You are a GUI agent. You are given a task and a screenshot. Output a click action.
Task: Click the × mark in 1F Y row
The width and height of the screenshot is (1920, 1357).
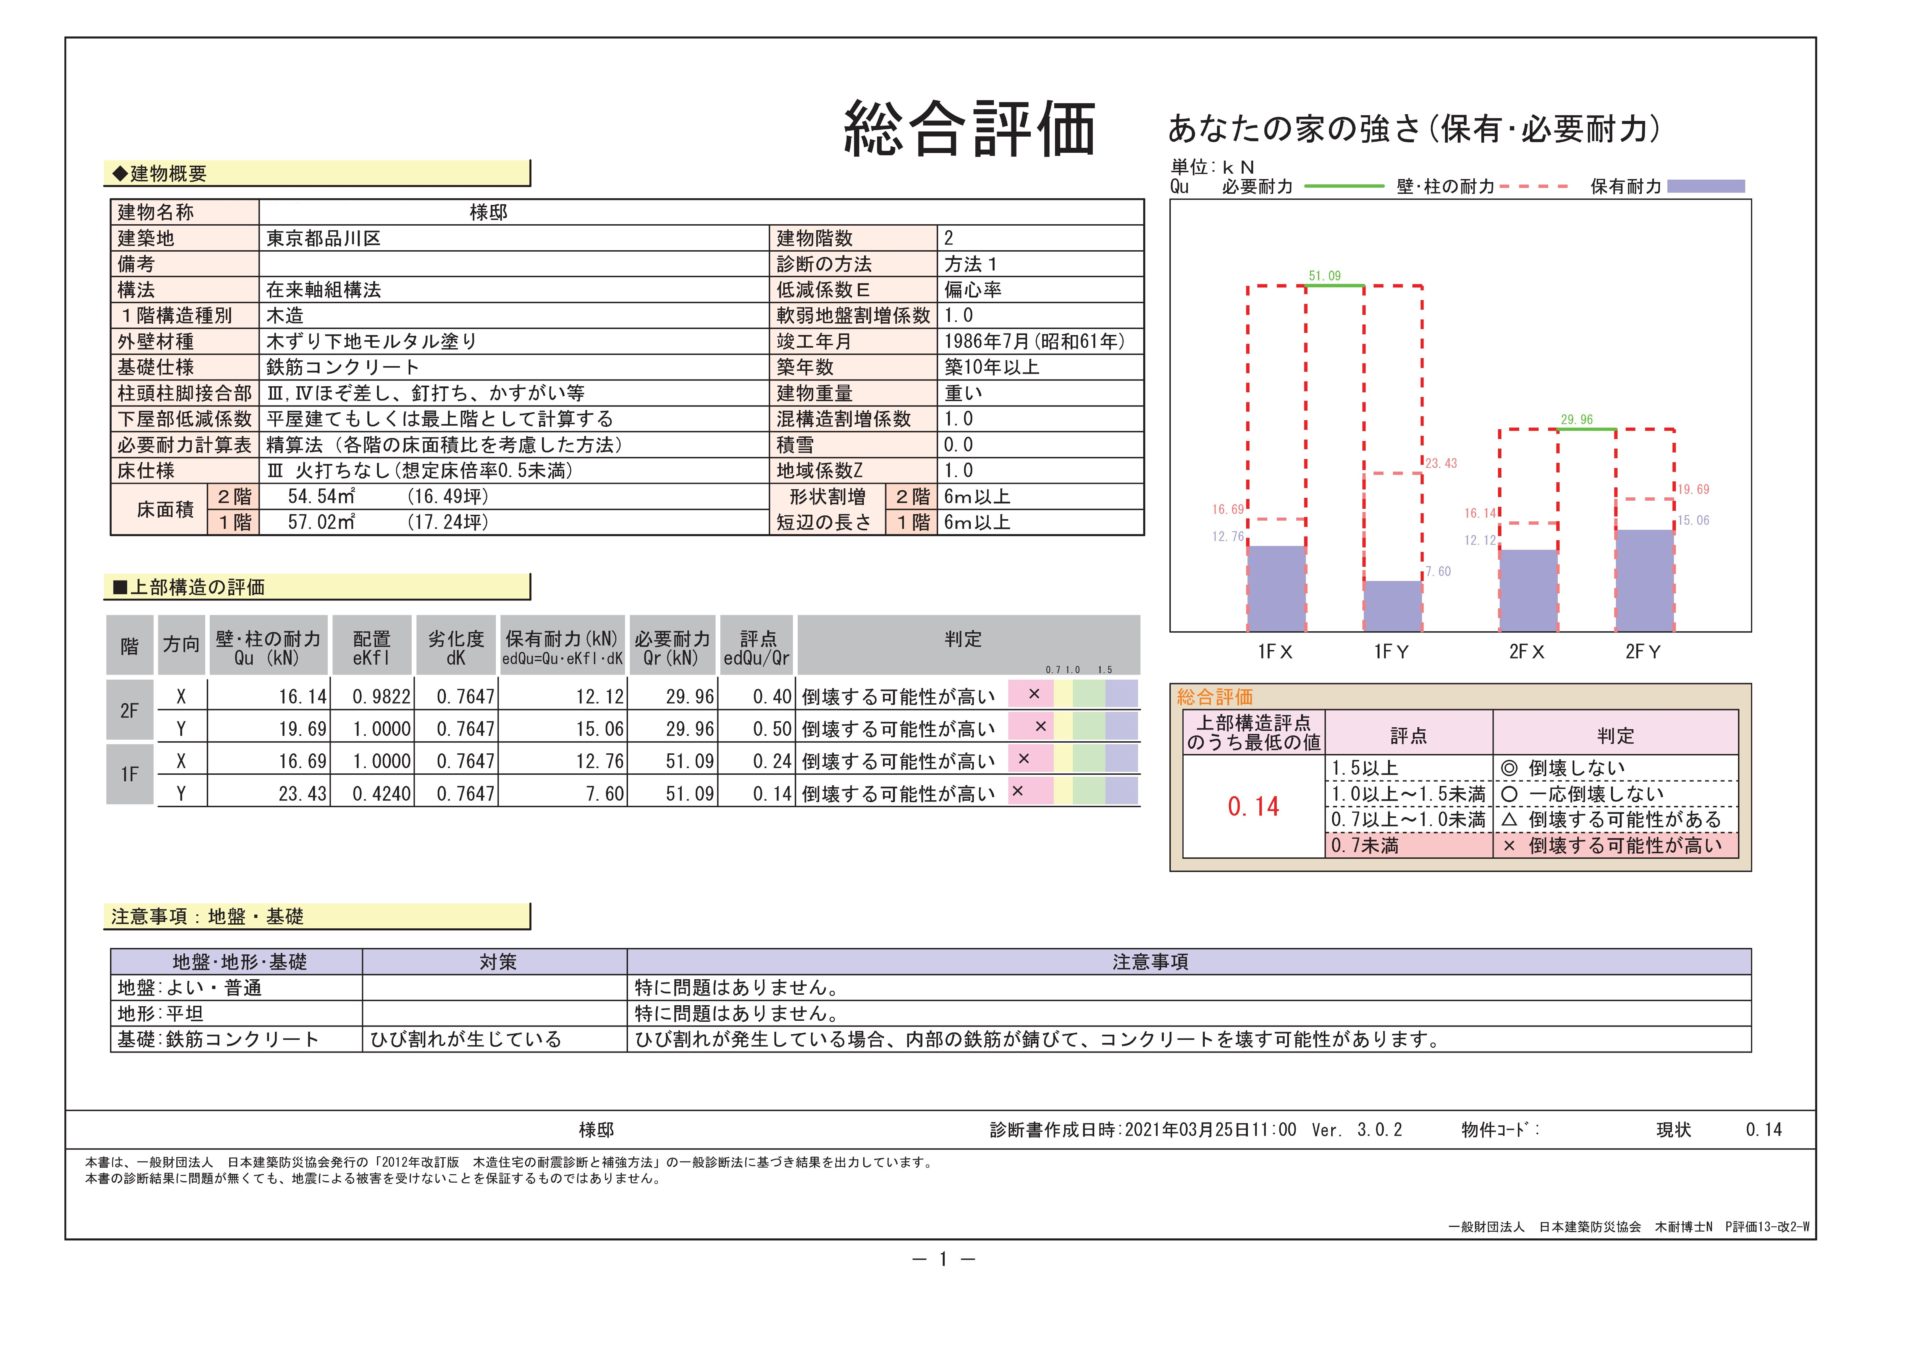(1017, 791)
